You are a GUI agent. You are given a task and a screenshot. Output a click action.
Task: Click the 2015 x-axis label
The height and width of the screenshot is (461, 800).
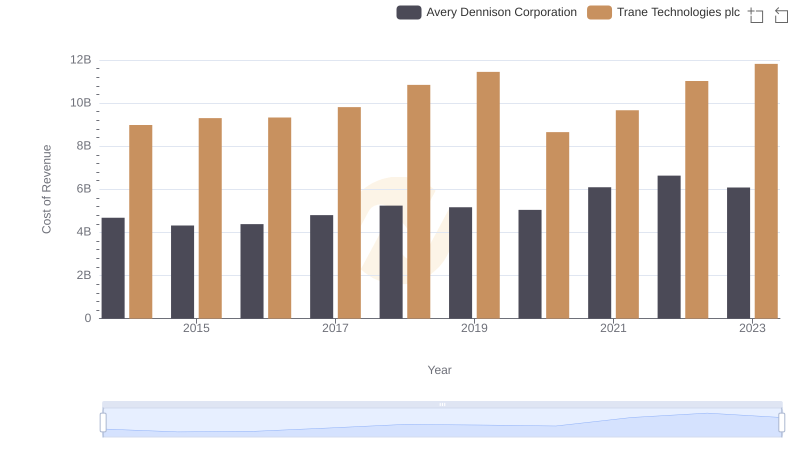[196, 328]
